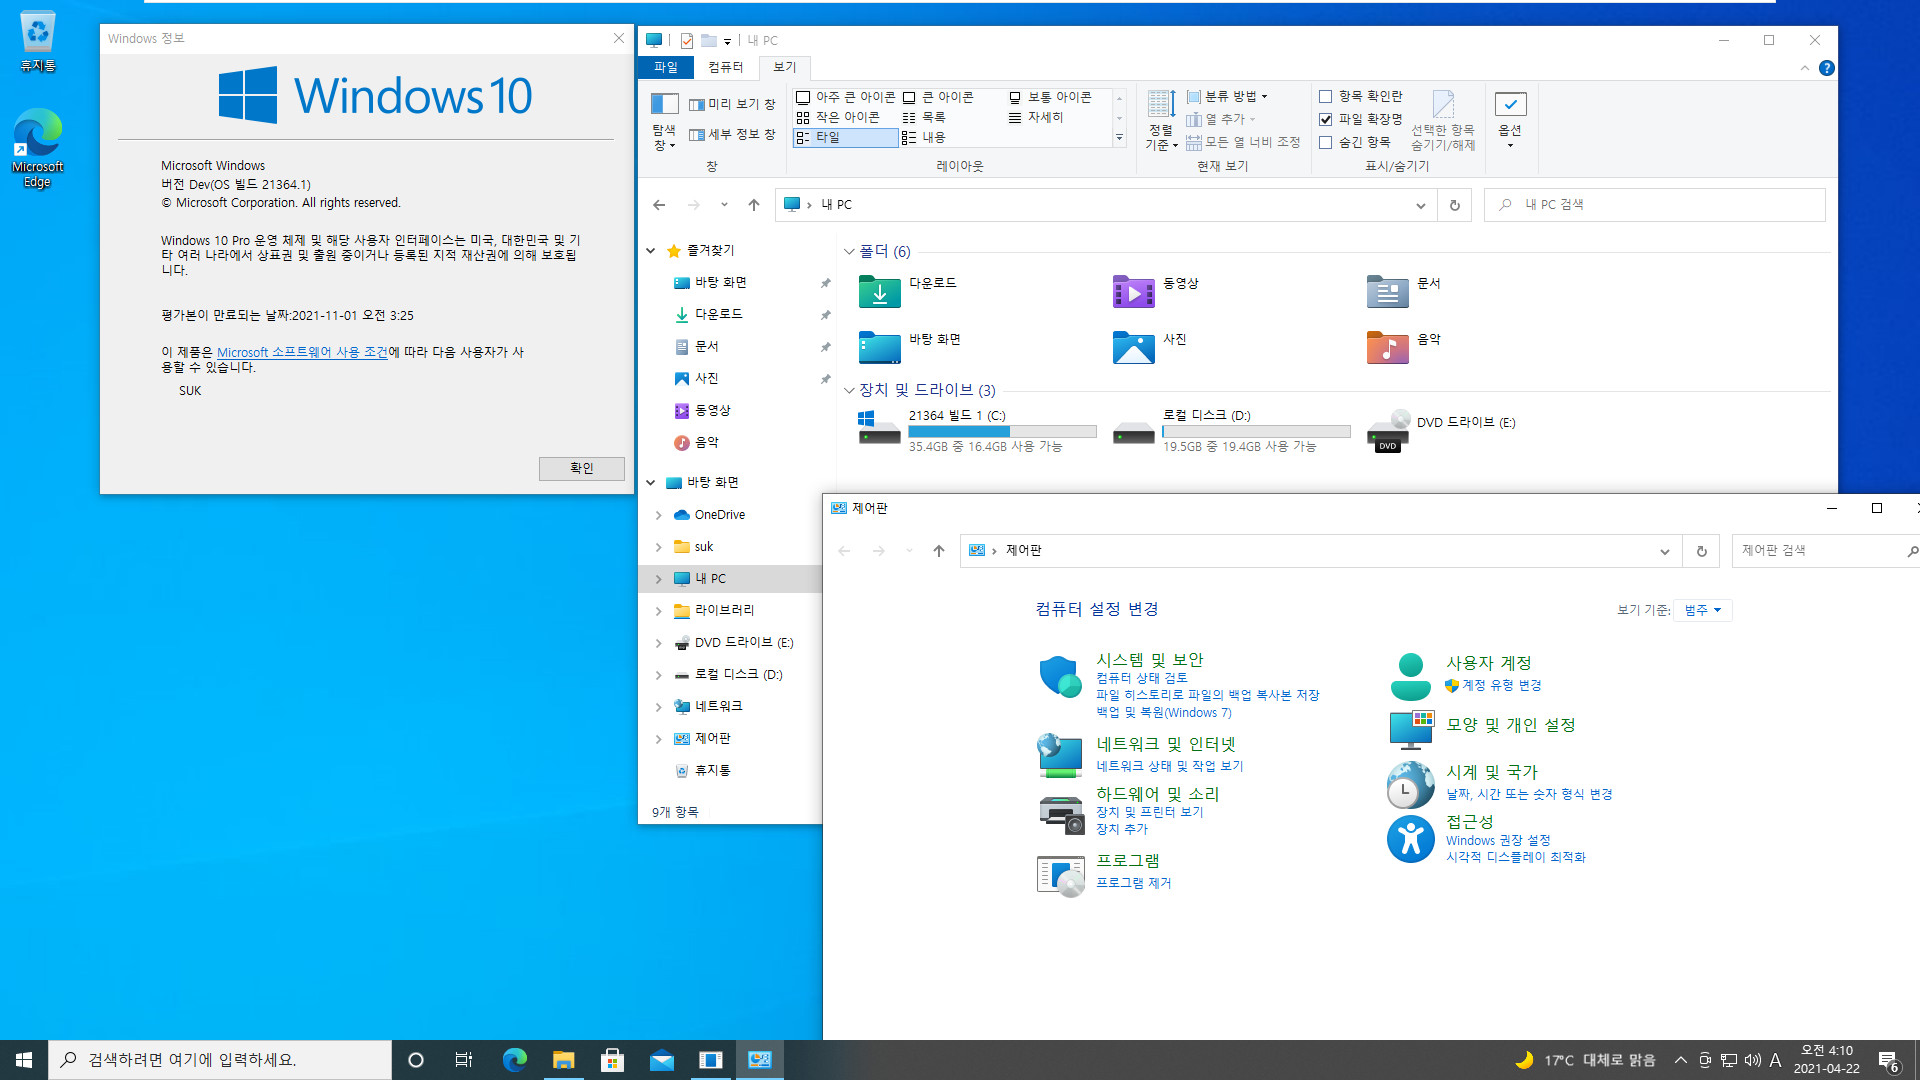1920x1080 pixels.
Task: Go up one level in 제어판 window
Action: point(938,551)
